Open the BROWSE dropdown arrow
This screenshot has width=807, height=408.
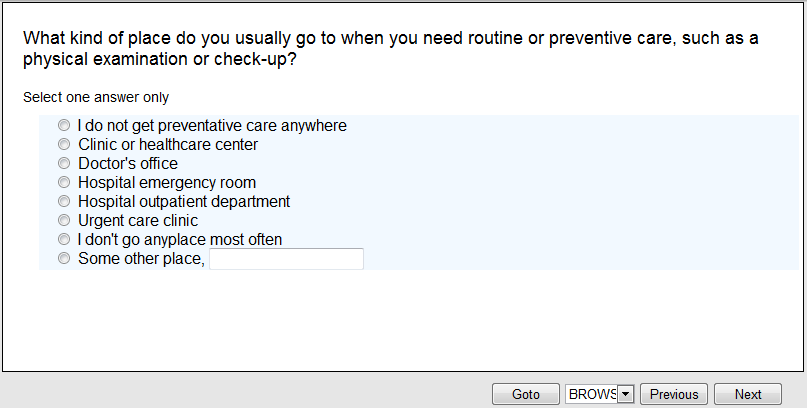(626, 394)
